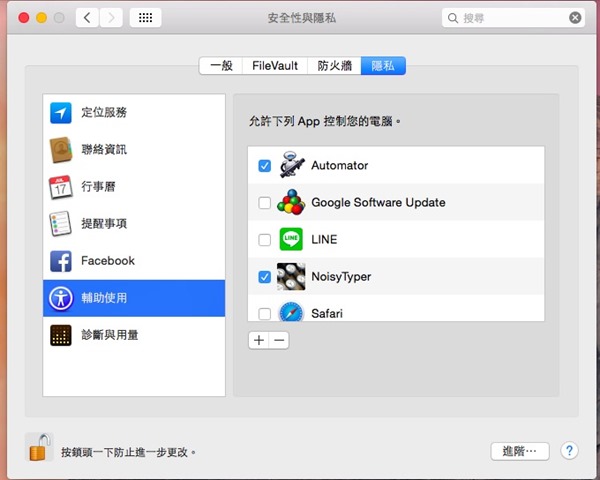Switch to the 防火牆 tab
This screenshot has height=480, width=600.
coord(334,66)
